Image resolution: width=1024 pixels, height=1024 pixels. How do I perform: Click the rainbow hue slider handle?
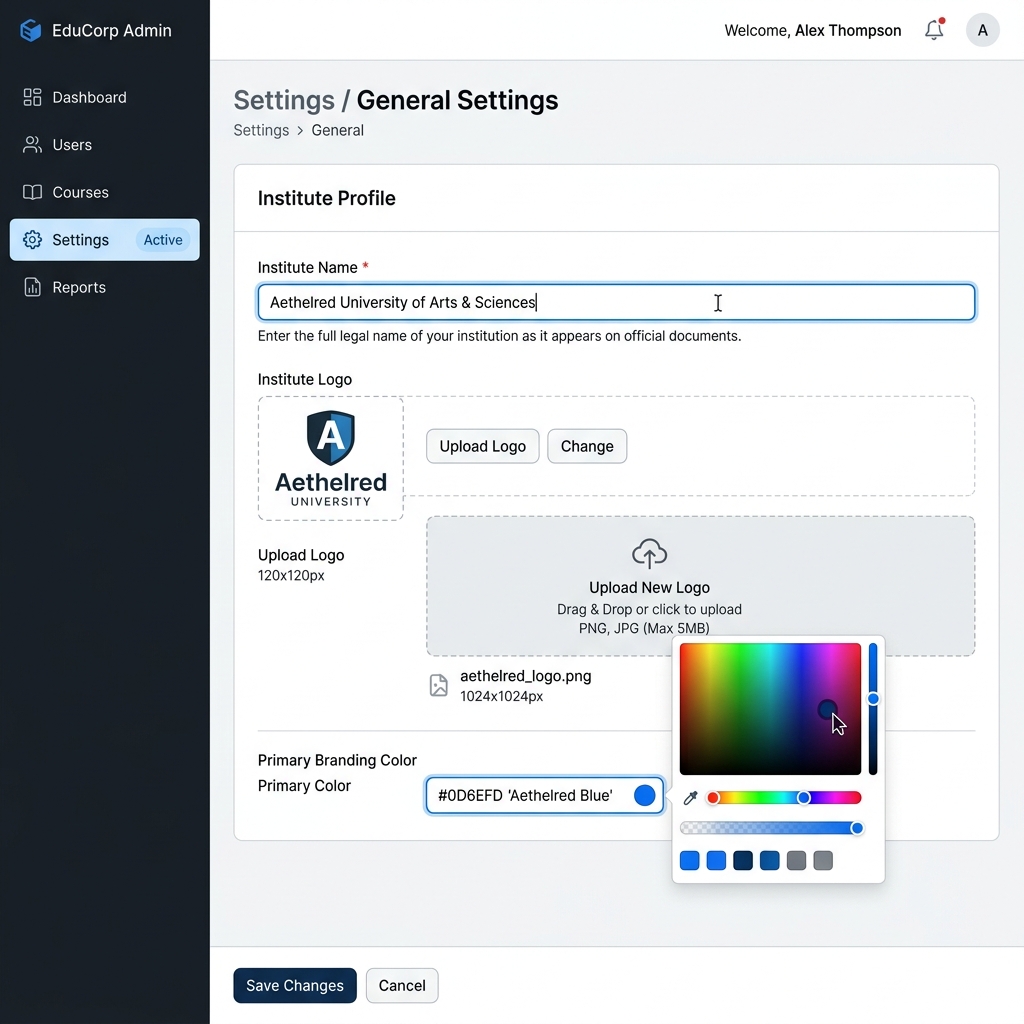(804, 797)
